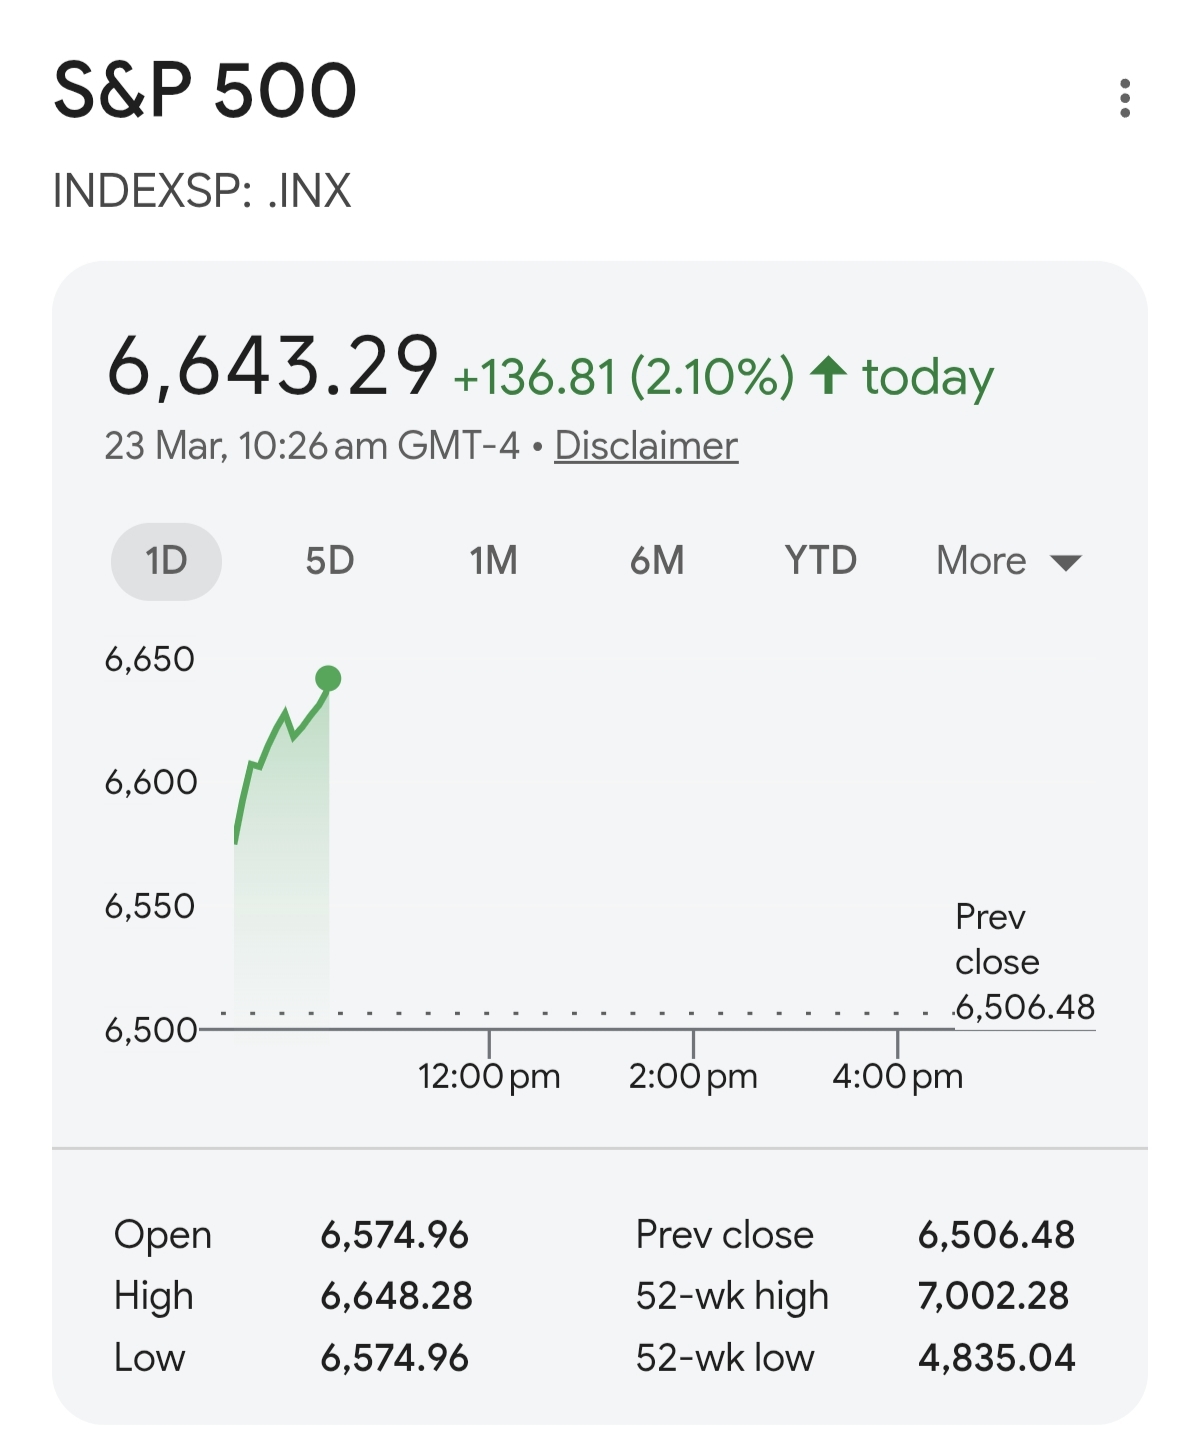Click the dropdown arrow beside More

click(1066, 562)
